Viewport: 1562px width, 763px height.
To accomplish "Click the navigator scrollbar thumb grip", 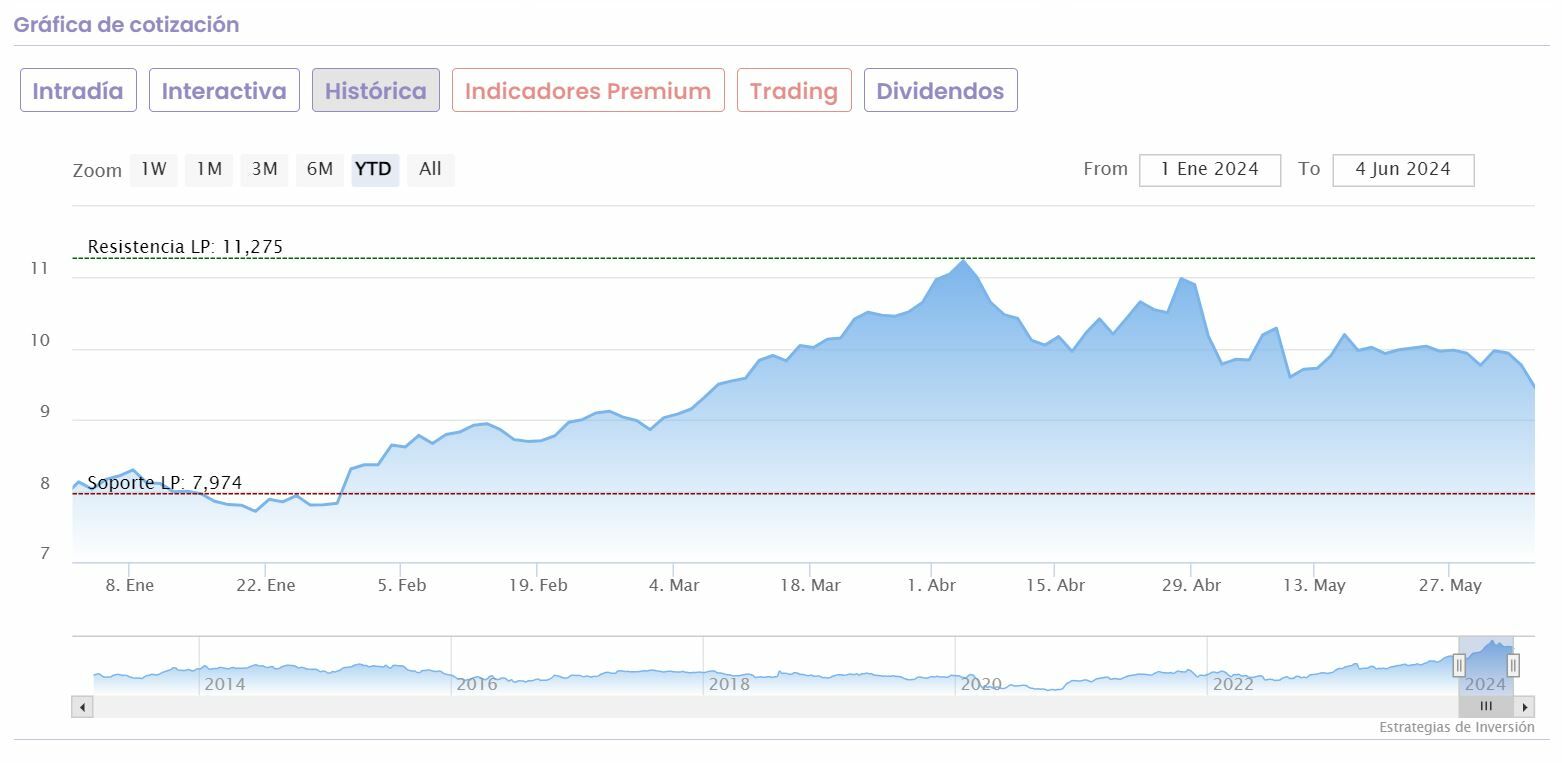I will click(x=1486, y=707).
